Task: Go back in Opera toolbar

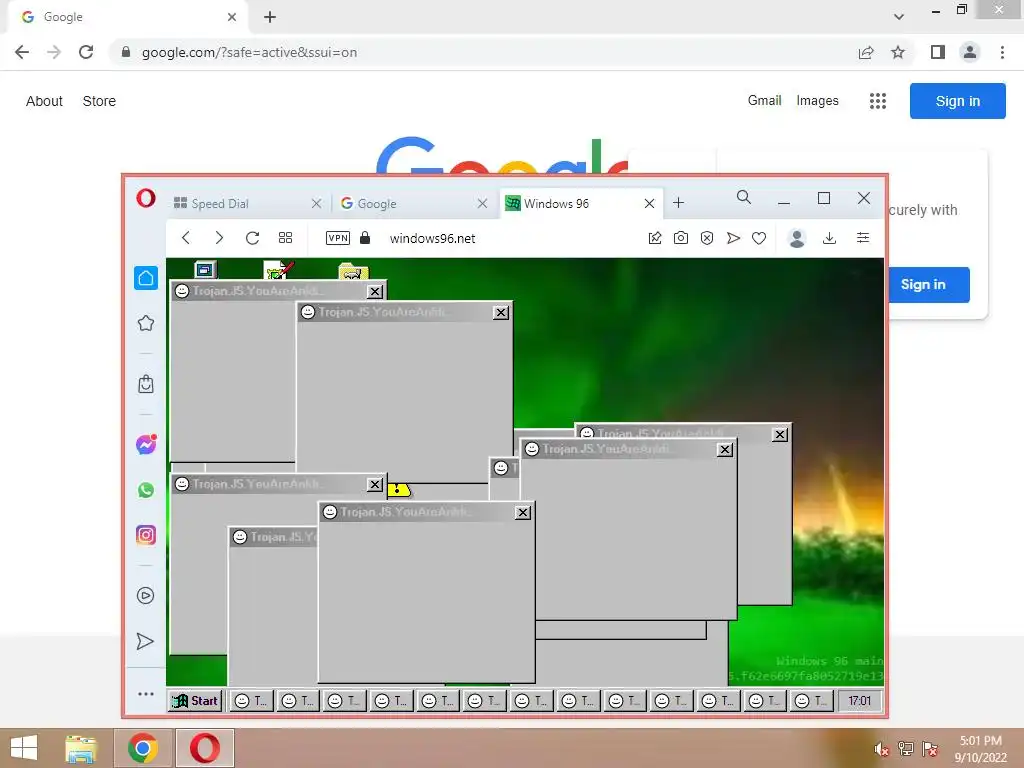Action: coord(186,238)
